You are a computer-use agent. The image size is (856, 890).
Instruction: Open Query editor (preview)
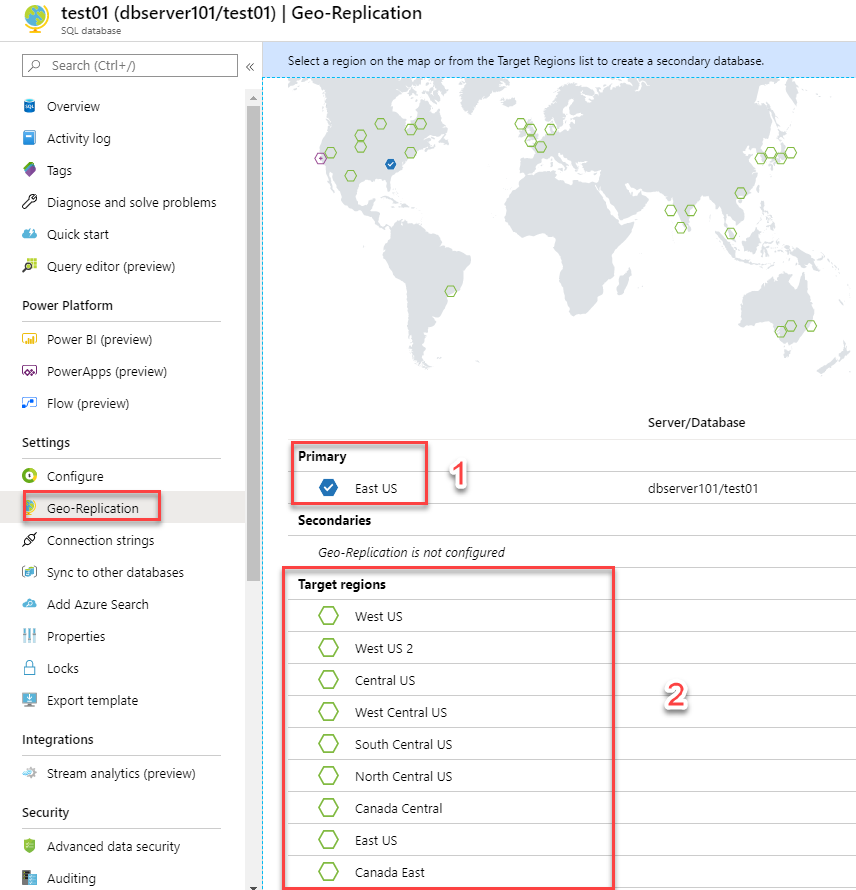point(111,266)
